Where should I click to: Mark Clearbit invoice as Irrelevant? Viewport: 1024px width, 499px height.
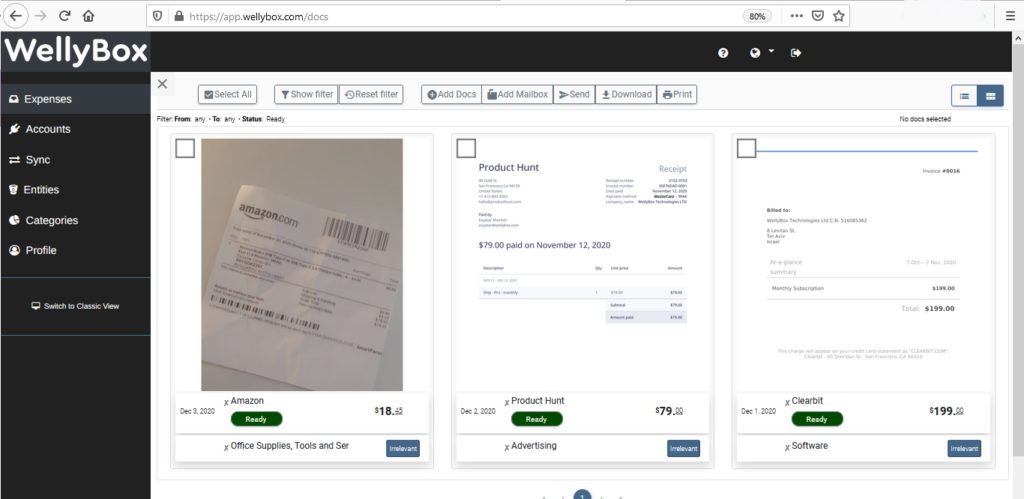click(x=964, y=449)
